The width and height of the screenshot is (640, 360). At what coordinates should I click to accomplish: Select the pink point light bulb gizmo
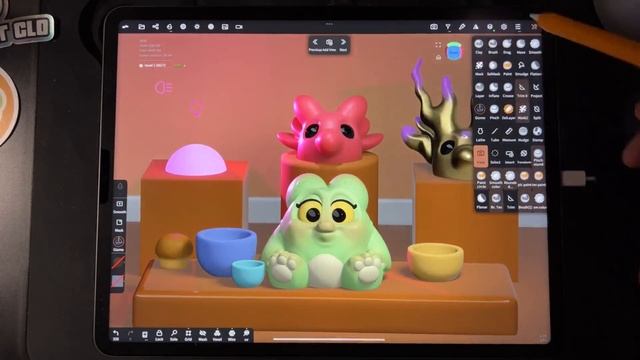click(x=196, y=109)
